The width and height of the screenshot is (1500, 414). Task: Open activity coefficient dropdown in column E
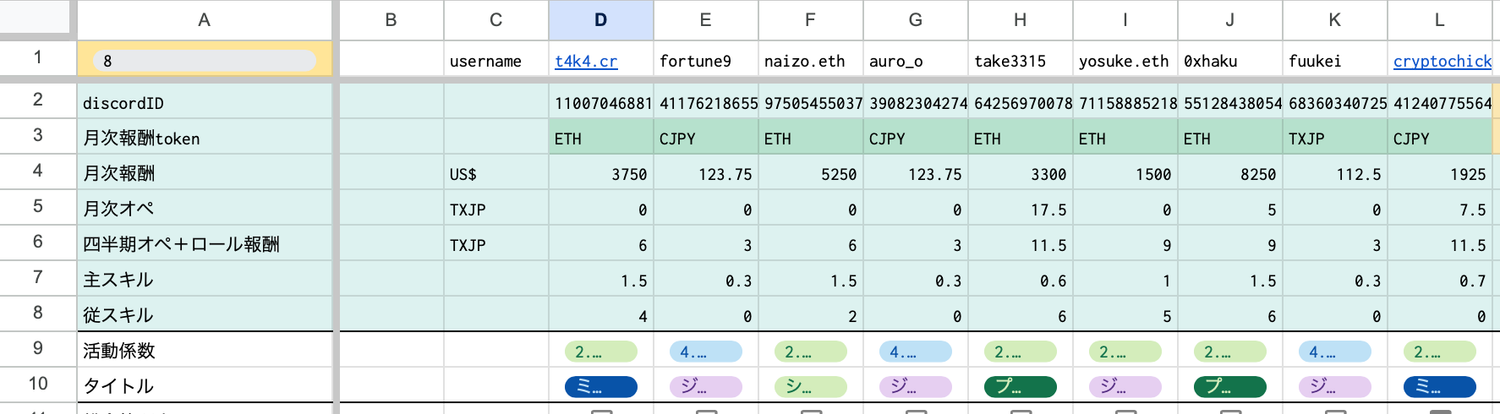point(705,351)
